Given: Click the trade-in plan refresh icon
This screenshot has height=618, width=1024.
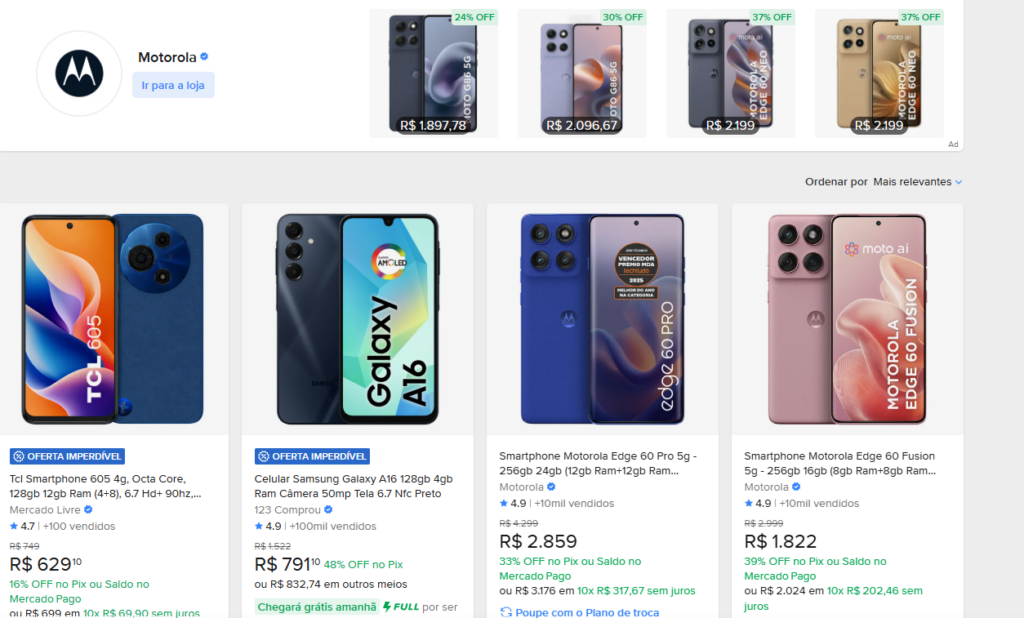Looking at the screenshot, I should [506, 612].
